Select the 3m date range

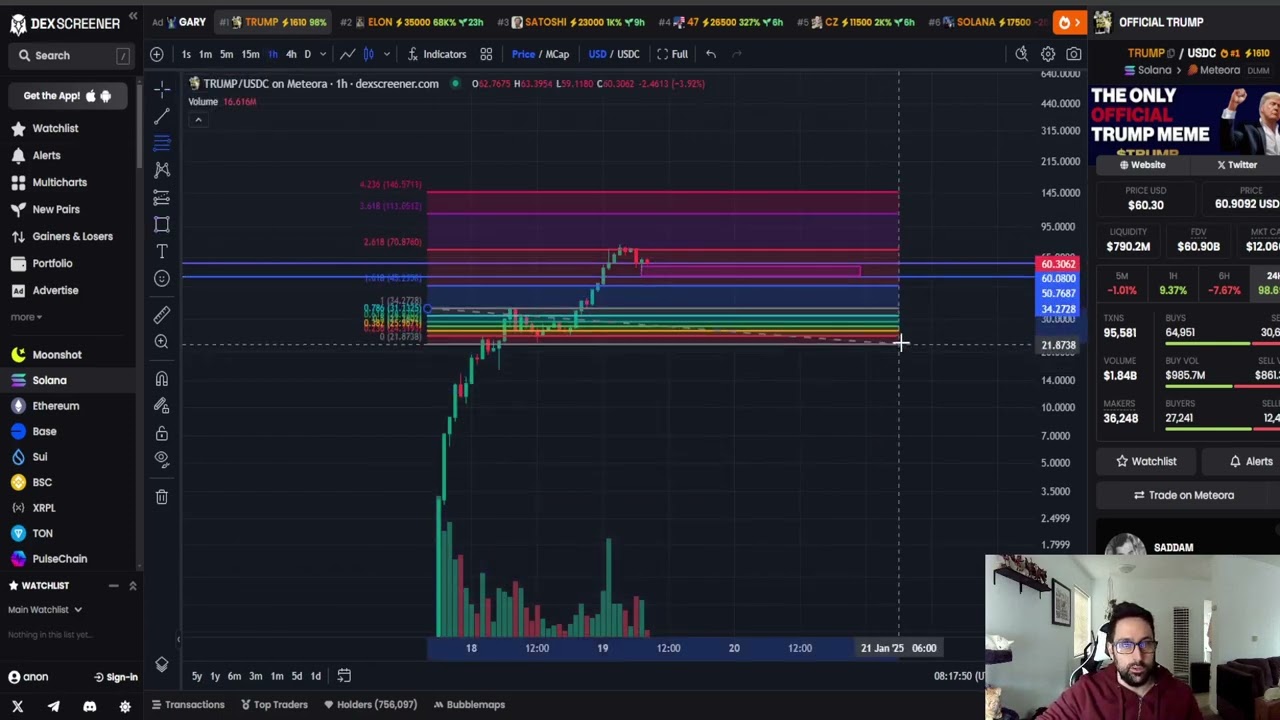pyautogui.click(x=255, y=676)
